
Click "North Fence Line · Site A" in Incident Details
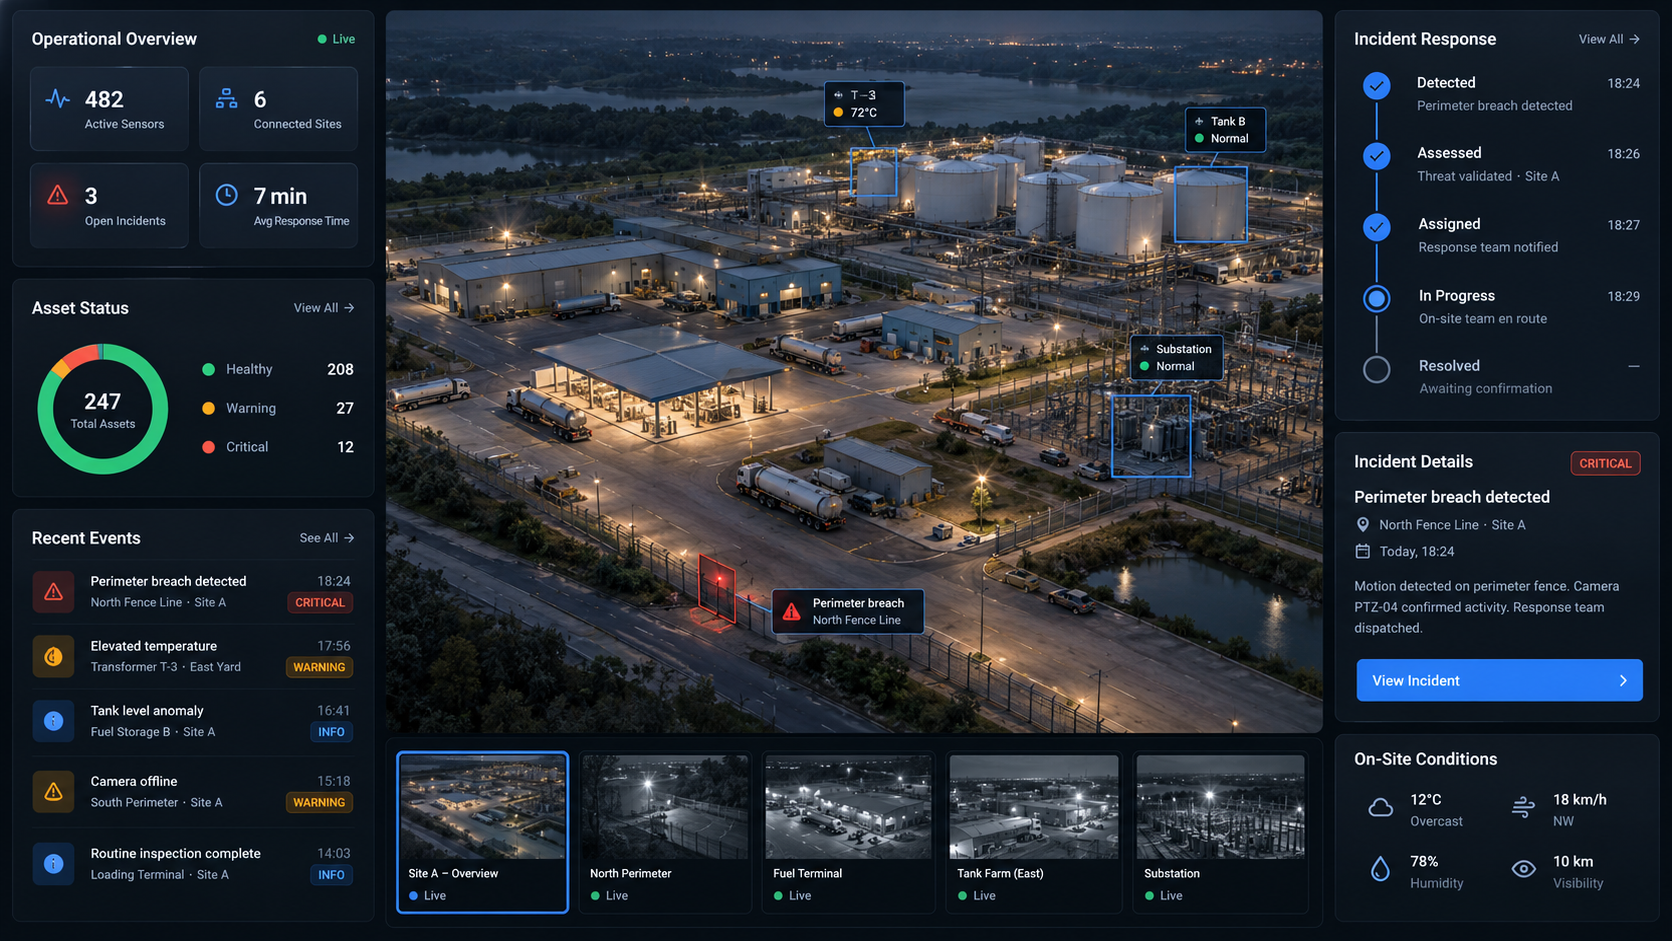pyautogui.click(x=1452, y=525)
